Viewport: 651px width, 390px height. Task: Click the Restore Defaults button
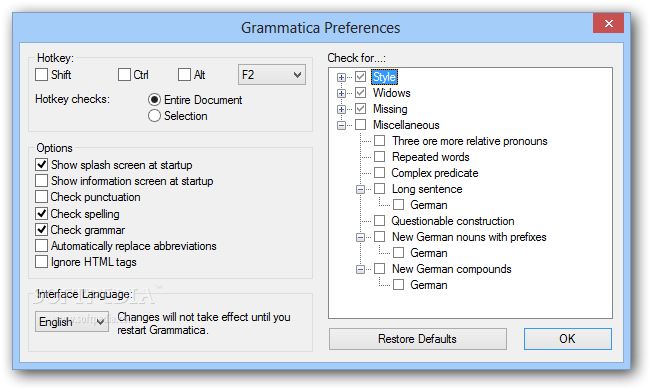click(418, 339)
